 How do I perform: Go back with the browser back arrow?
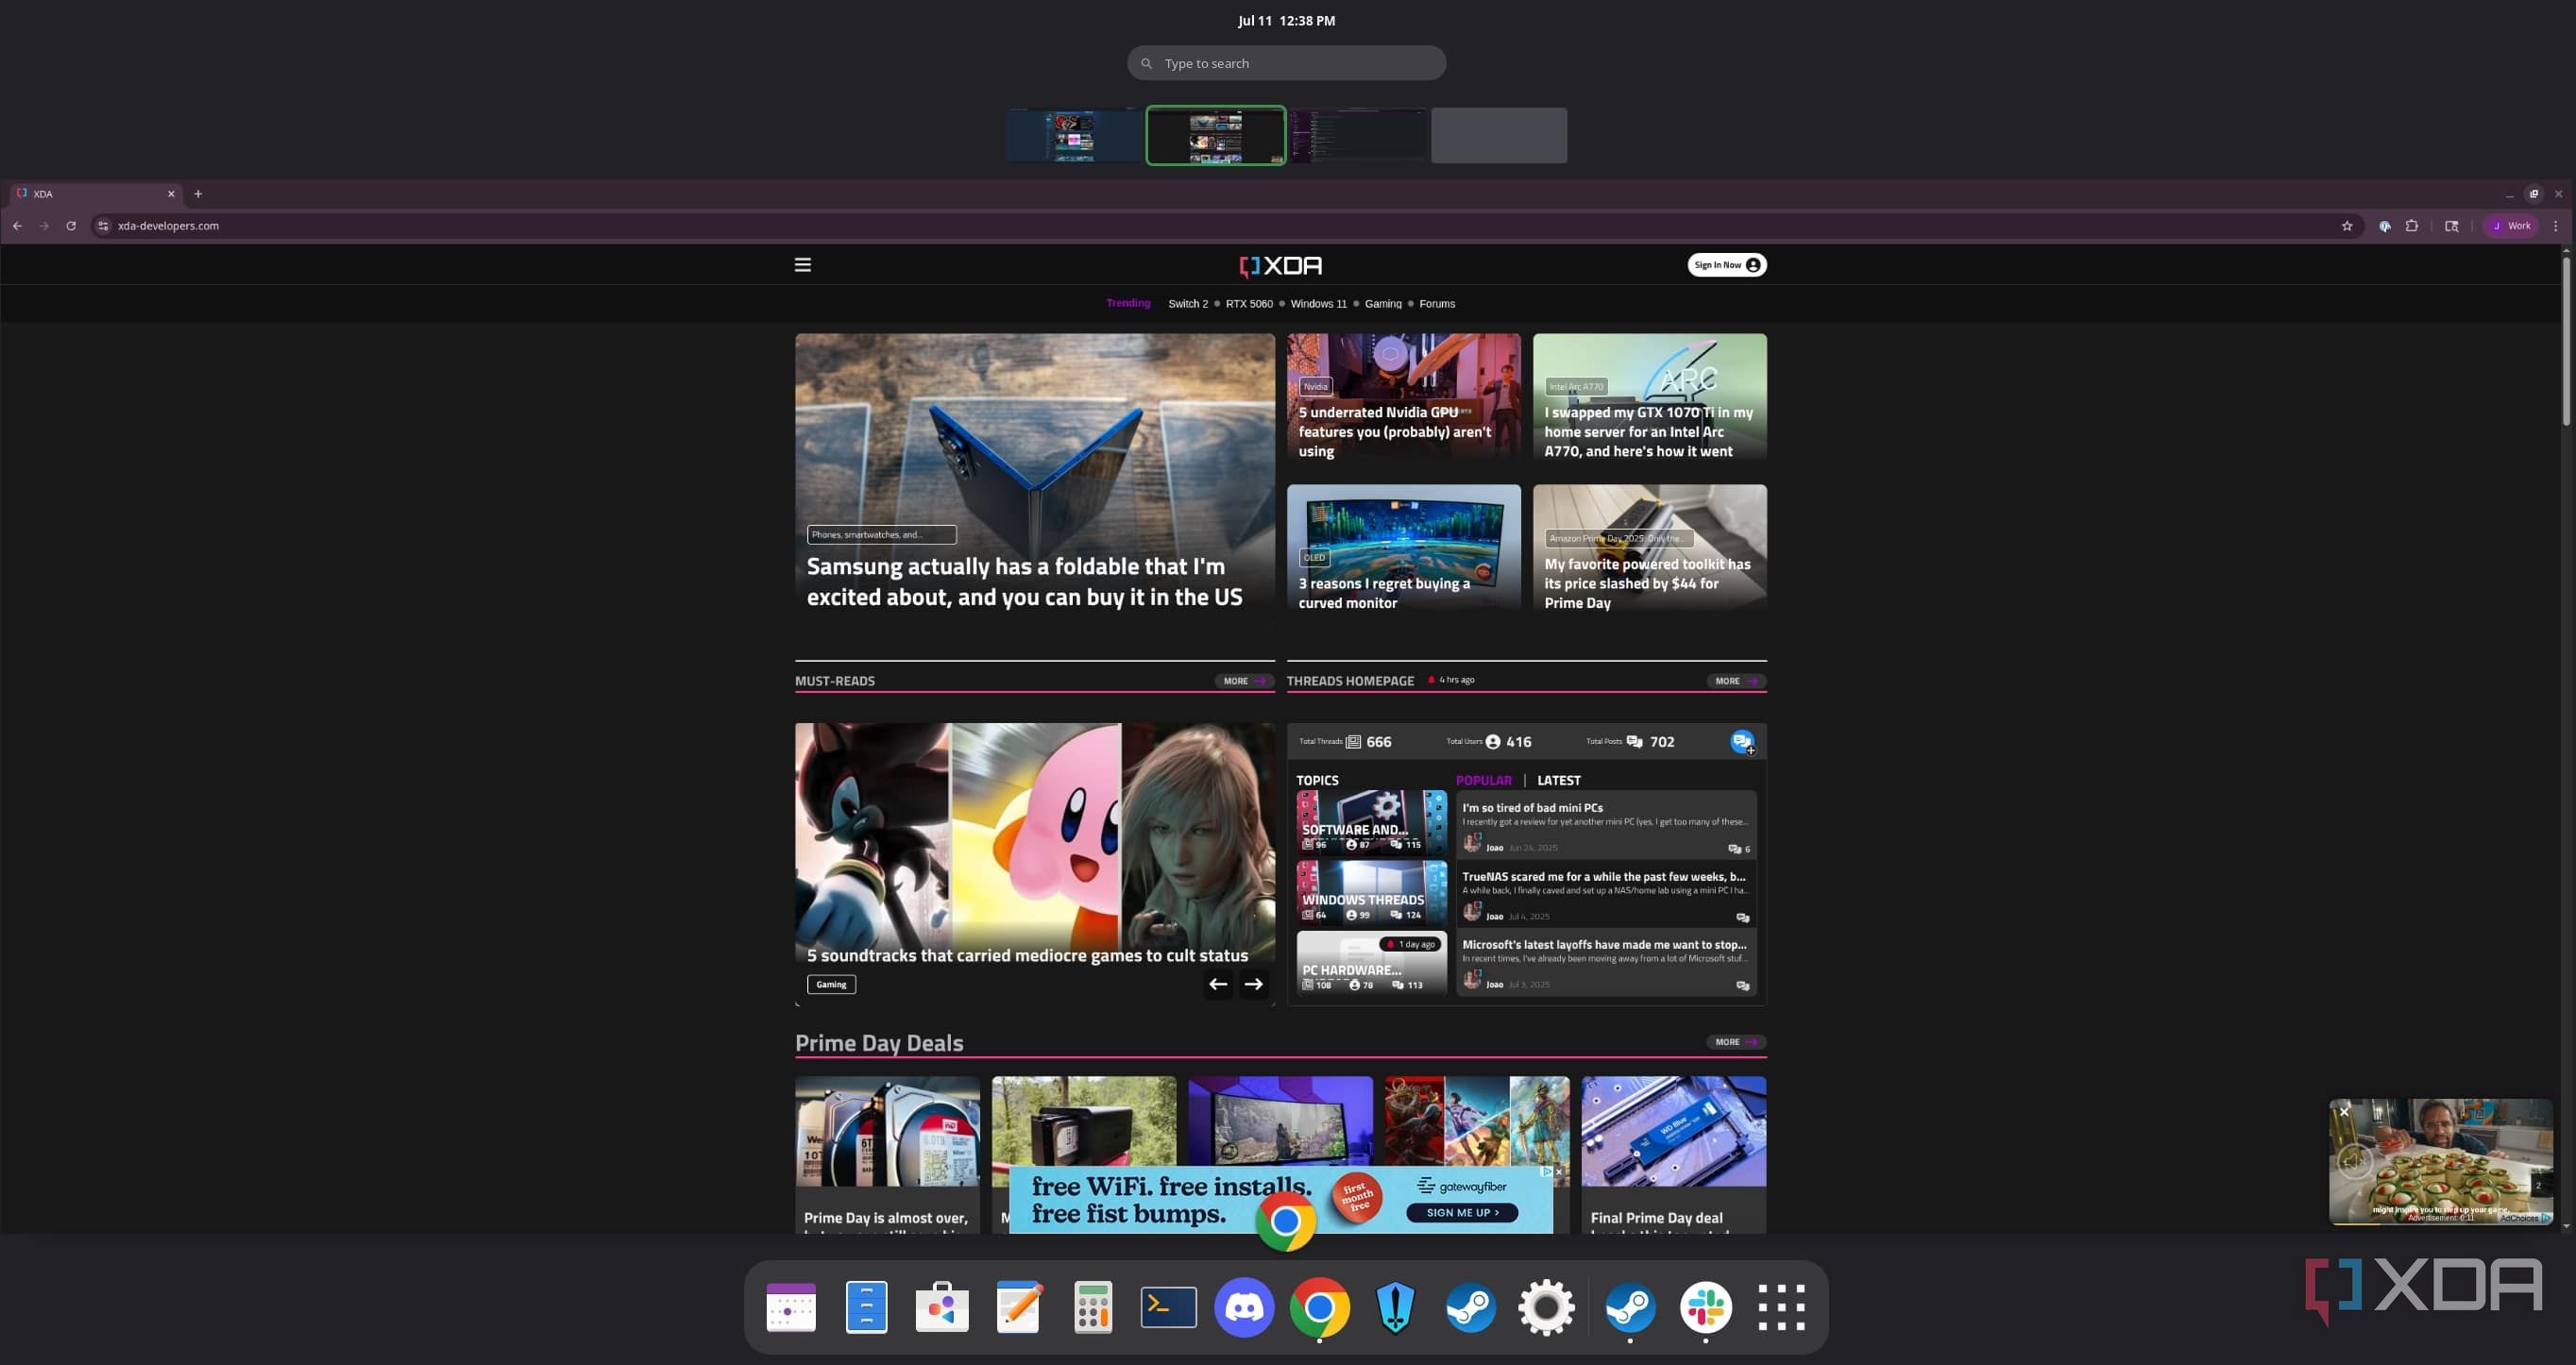point(18,226)
